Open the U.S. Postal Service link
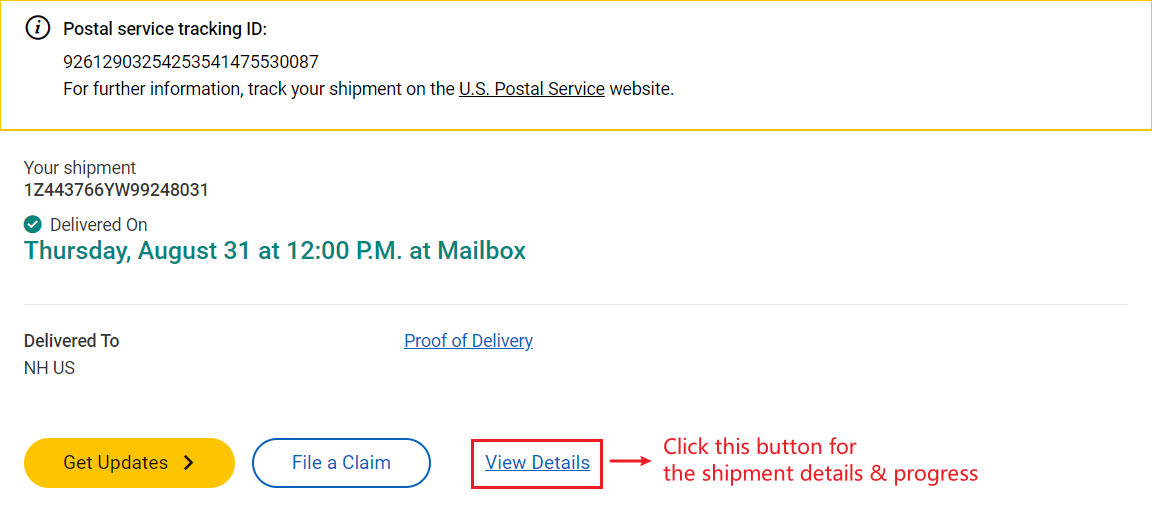The width and height of the screenshot is (1152, 520). (x=531, y=89)
